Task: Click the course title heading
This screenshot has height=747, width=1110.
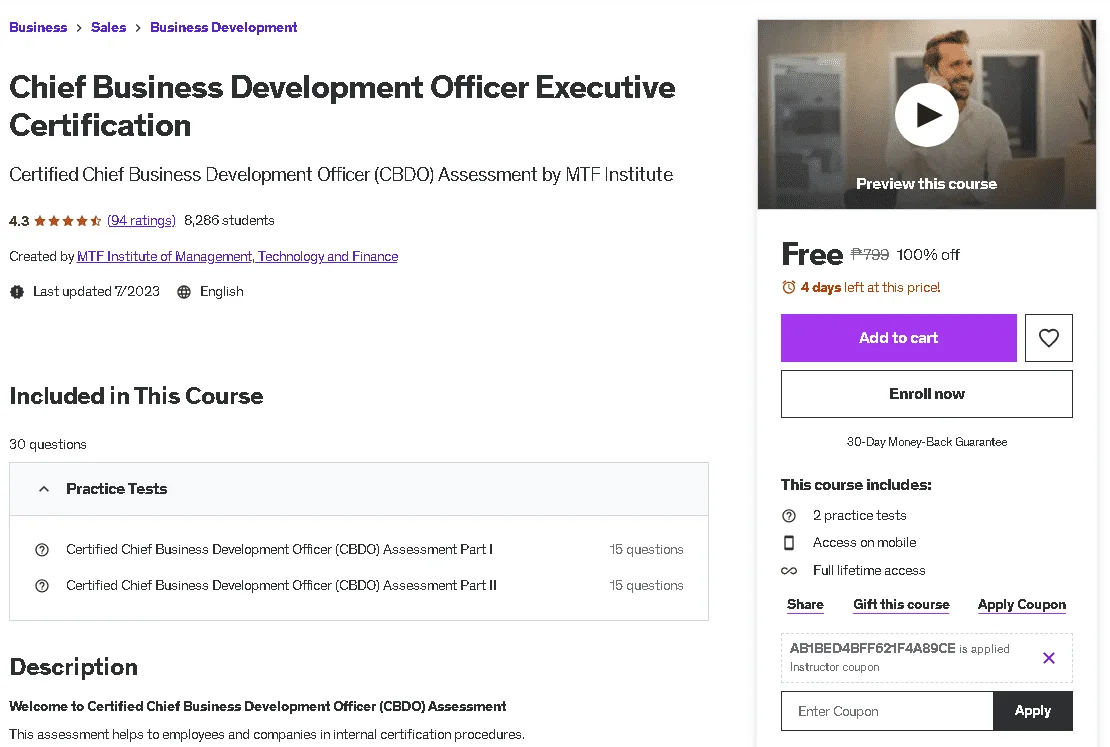Action: point(342,106)
